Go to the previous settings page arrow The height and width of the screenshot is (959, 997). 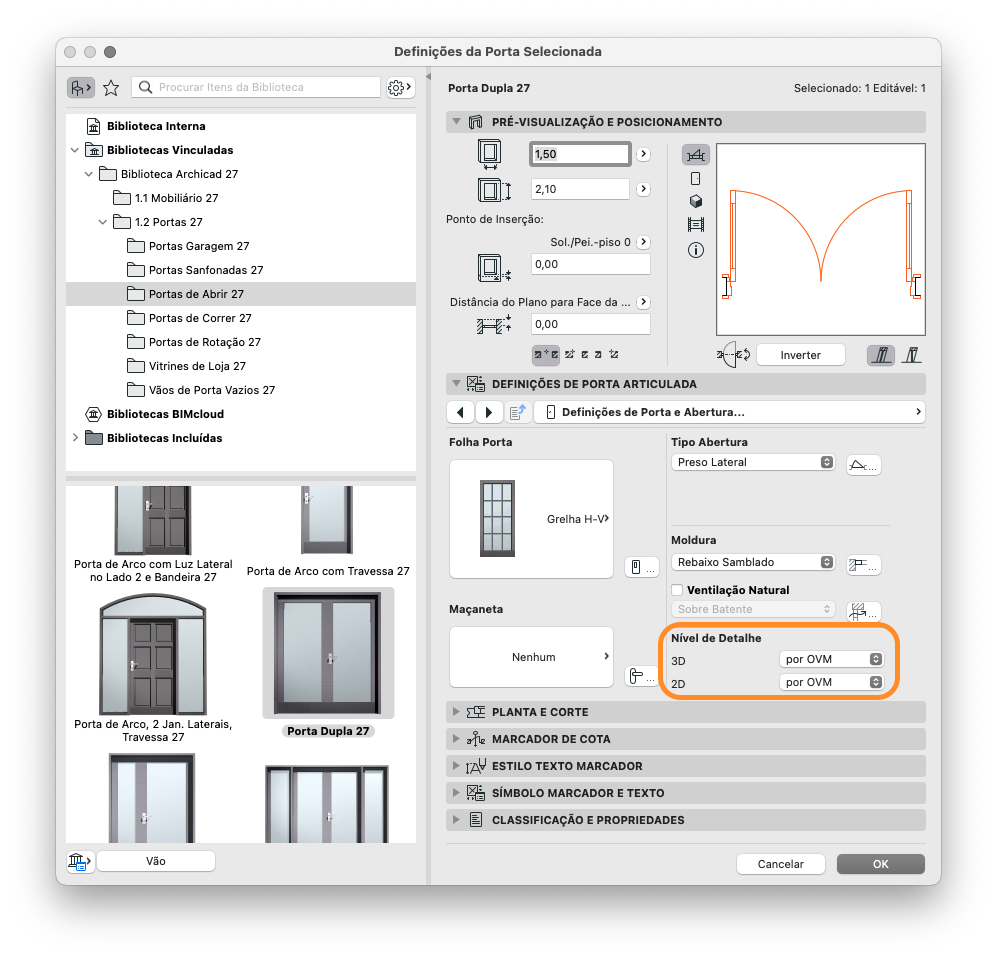460,412
